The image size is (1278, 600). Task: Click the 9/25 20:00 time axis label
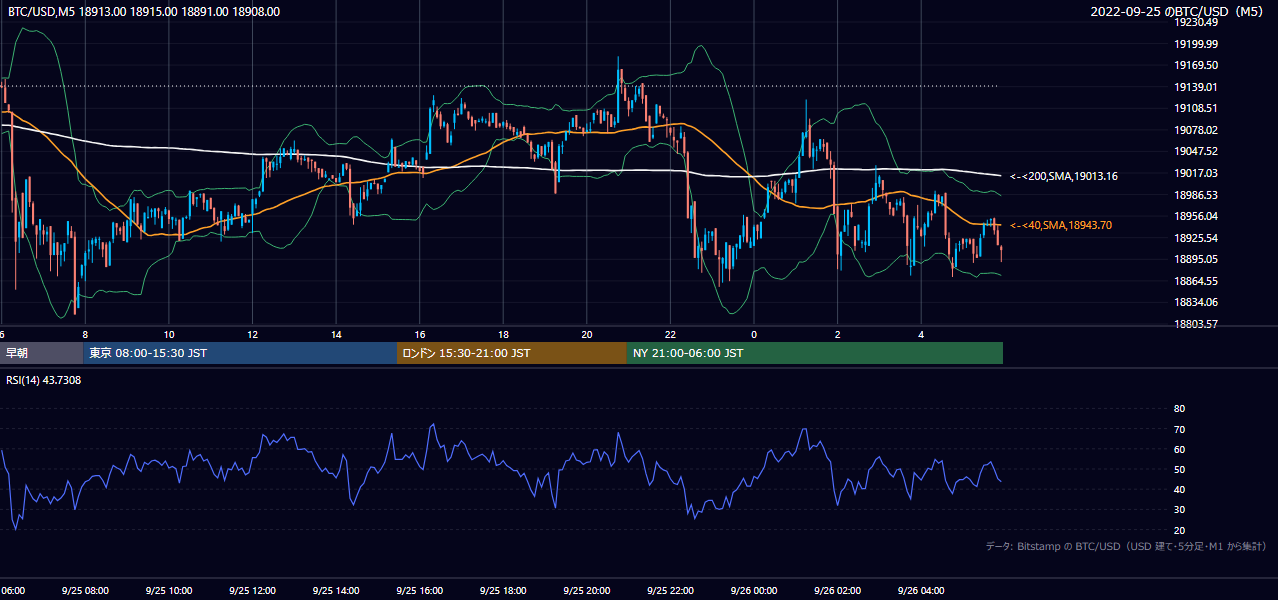tap(587, 591)
